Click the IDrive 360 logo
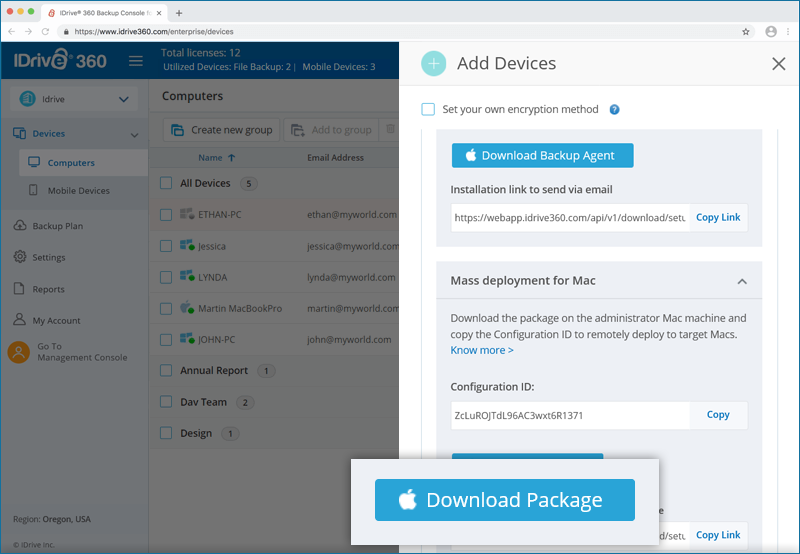 click(60, 60)
